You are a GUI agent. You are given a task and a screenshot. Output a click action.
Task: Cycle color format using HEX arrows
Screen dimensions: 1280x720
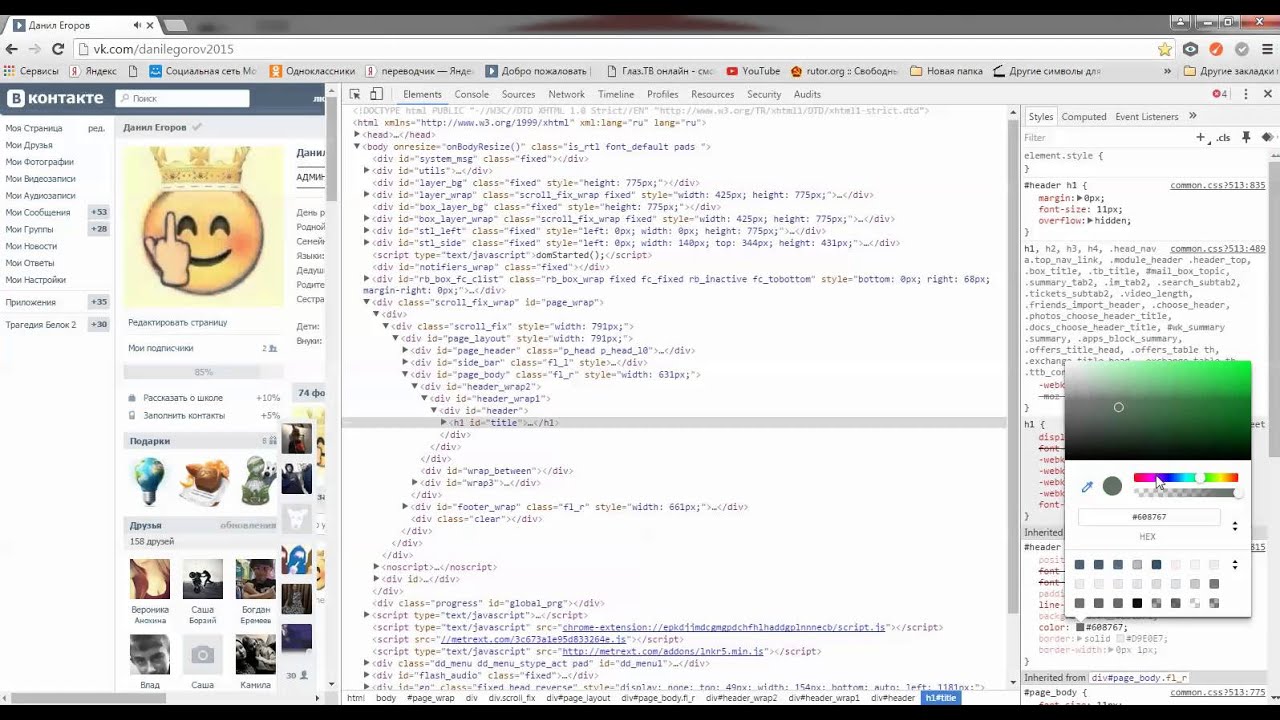tap(1235, 526)
